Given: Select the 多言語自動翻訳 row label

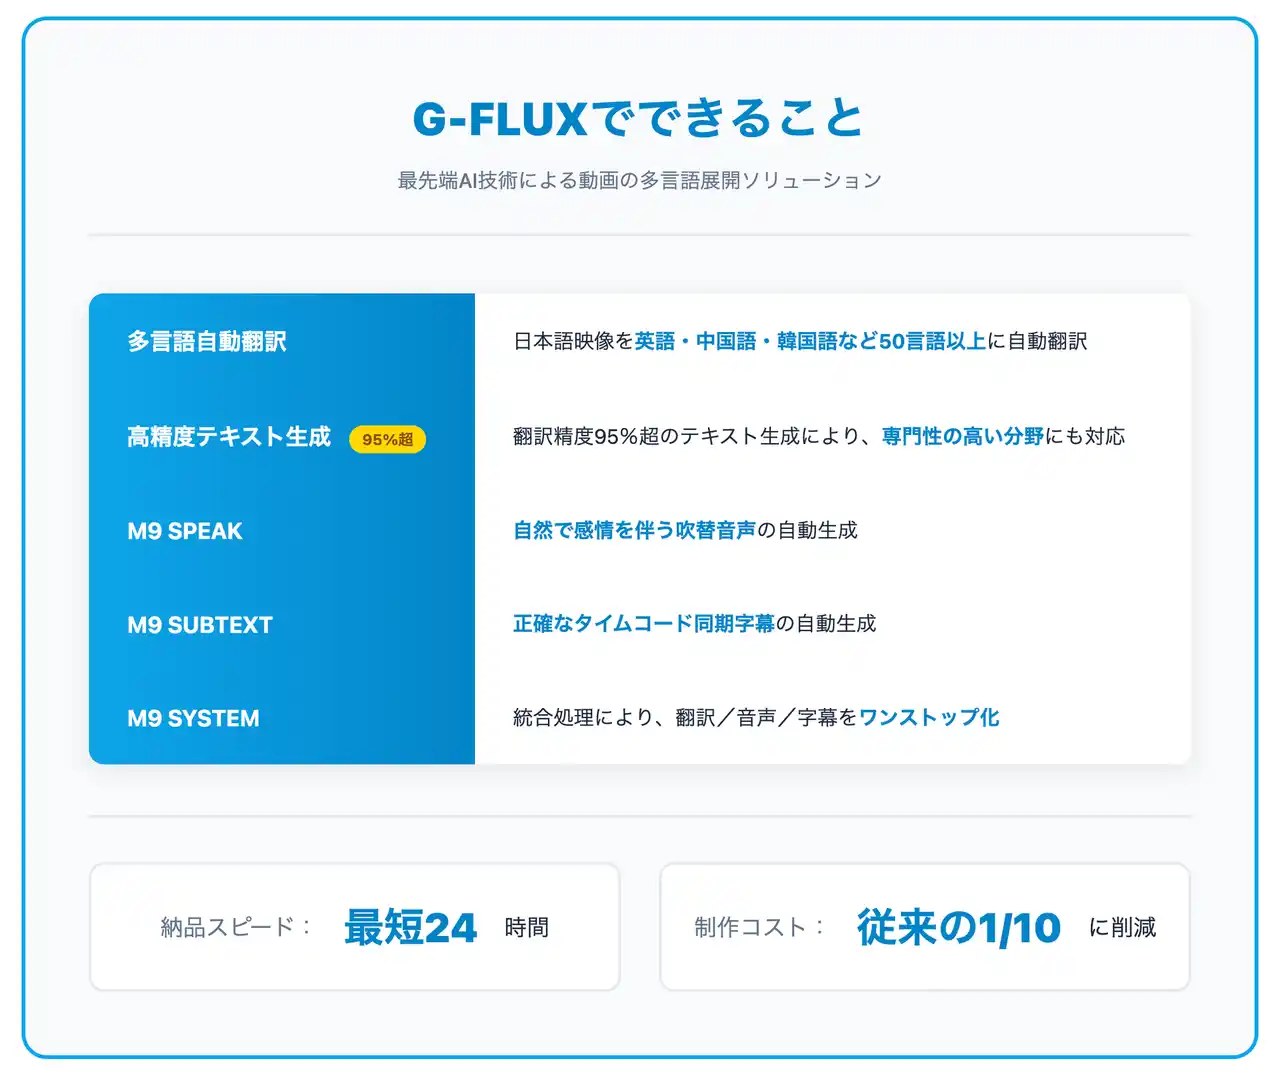Looking at the screenshot, I should [207, 342].
